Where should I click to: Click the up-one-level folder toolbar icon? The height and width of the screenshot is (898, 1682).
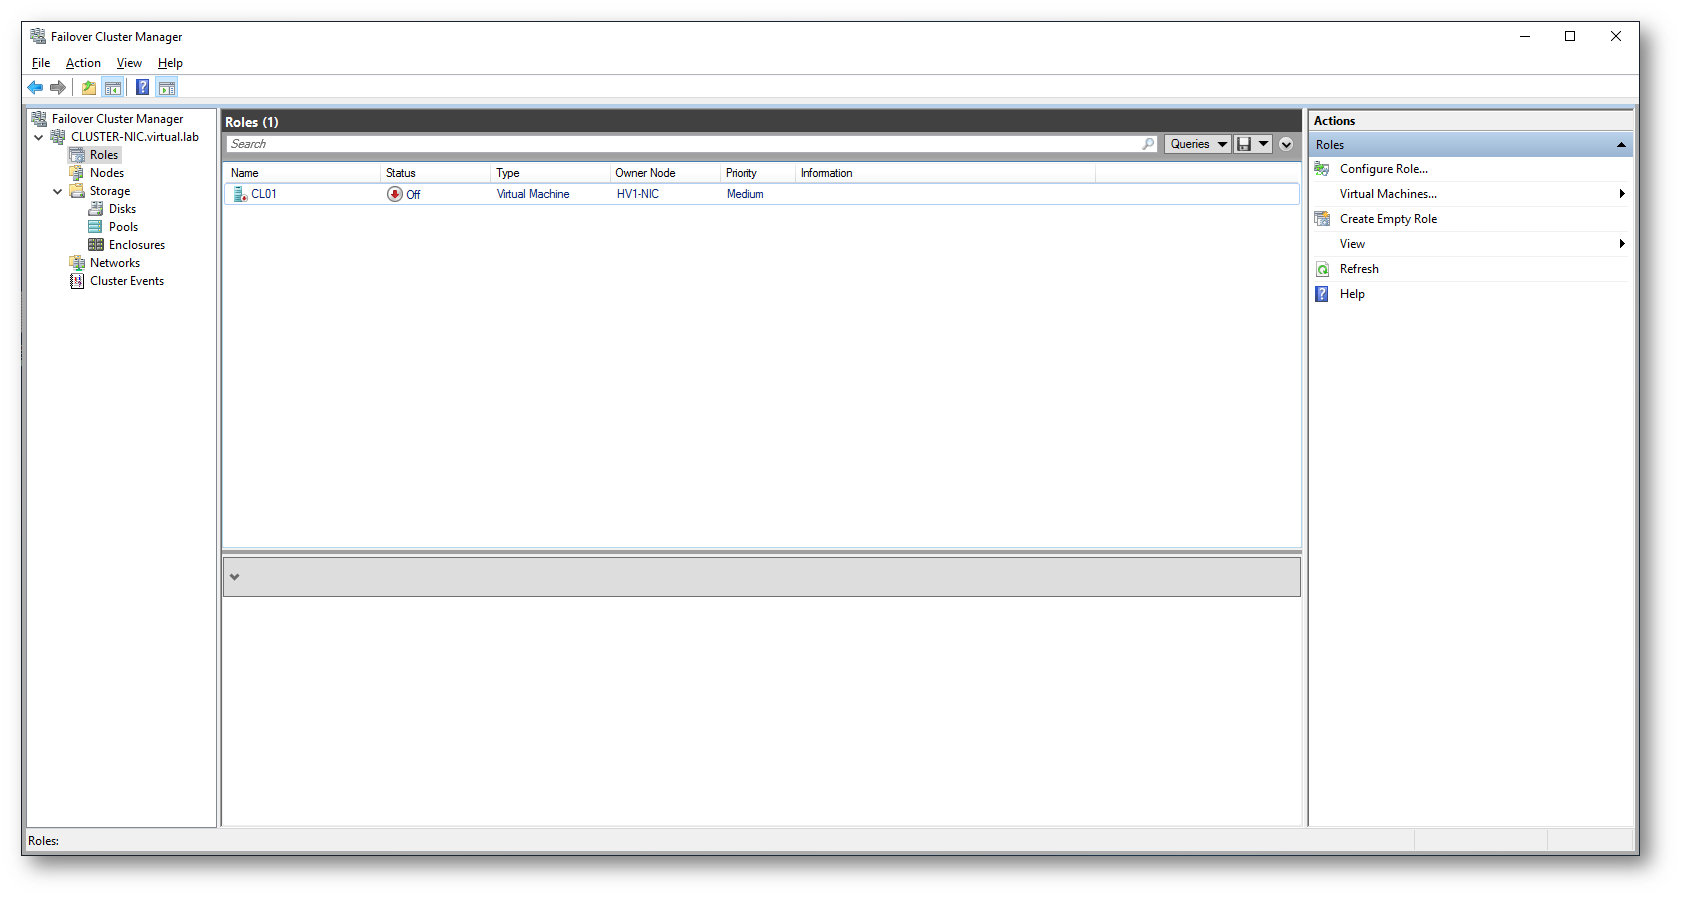(x=89, y=88)
